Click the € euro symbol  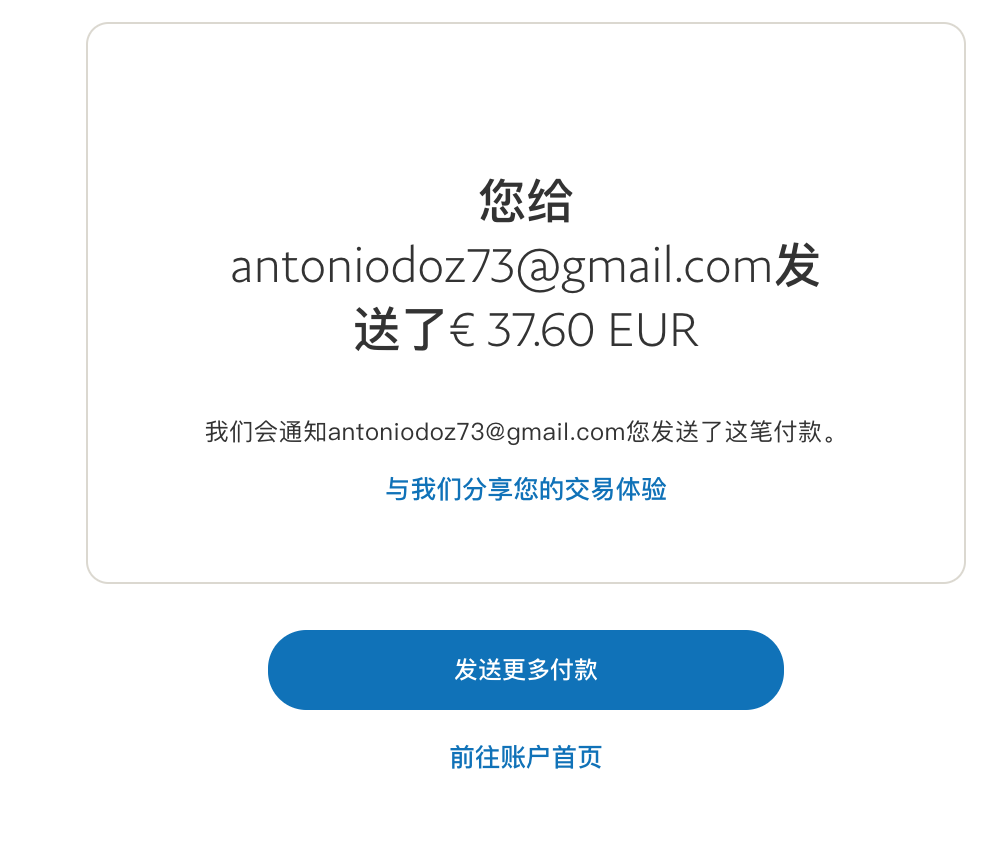click(x=462, y=330)
